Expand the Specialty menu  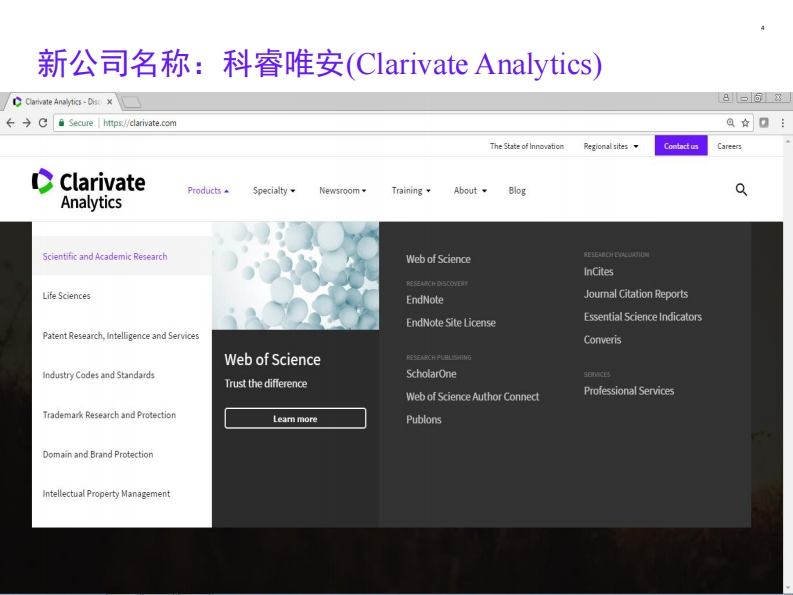274,191
